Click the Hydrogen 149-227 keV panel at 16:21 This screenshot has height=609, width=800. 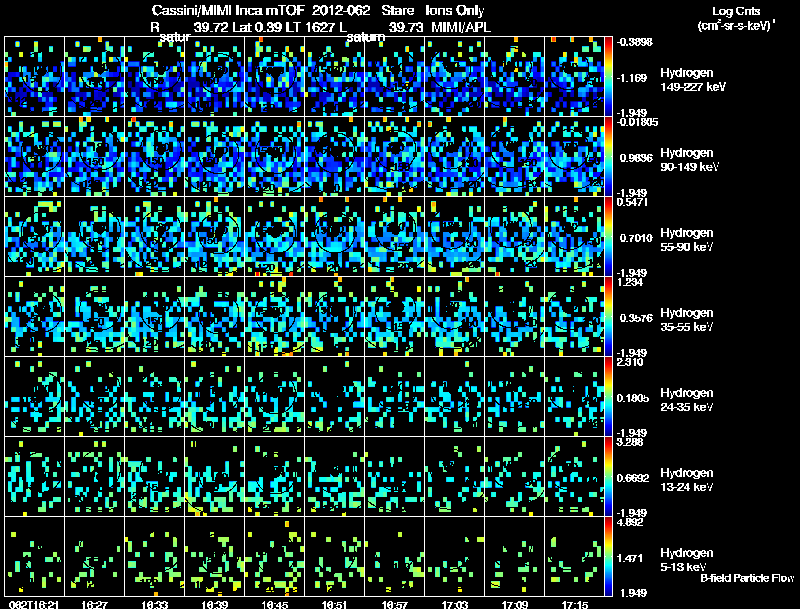pyautogui.click(x=35, y=77)
